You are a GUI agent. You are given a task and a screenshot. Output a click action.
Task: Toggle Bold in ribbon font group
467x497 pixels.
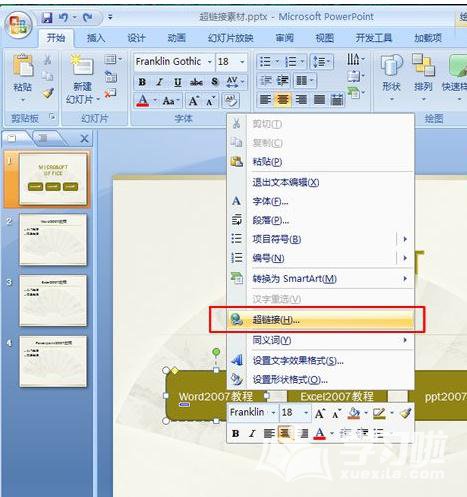point(142,82)
